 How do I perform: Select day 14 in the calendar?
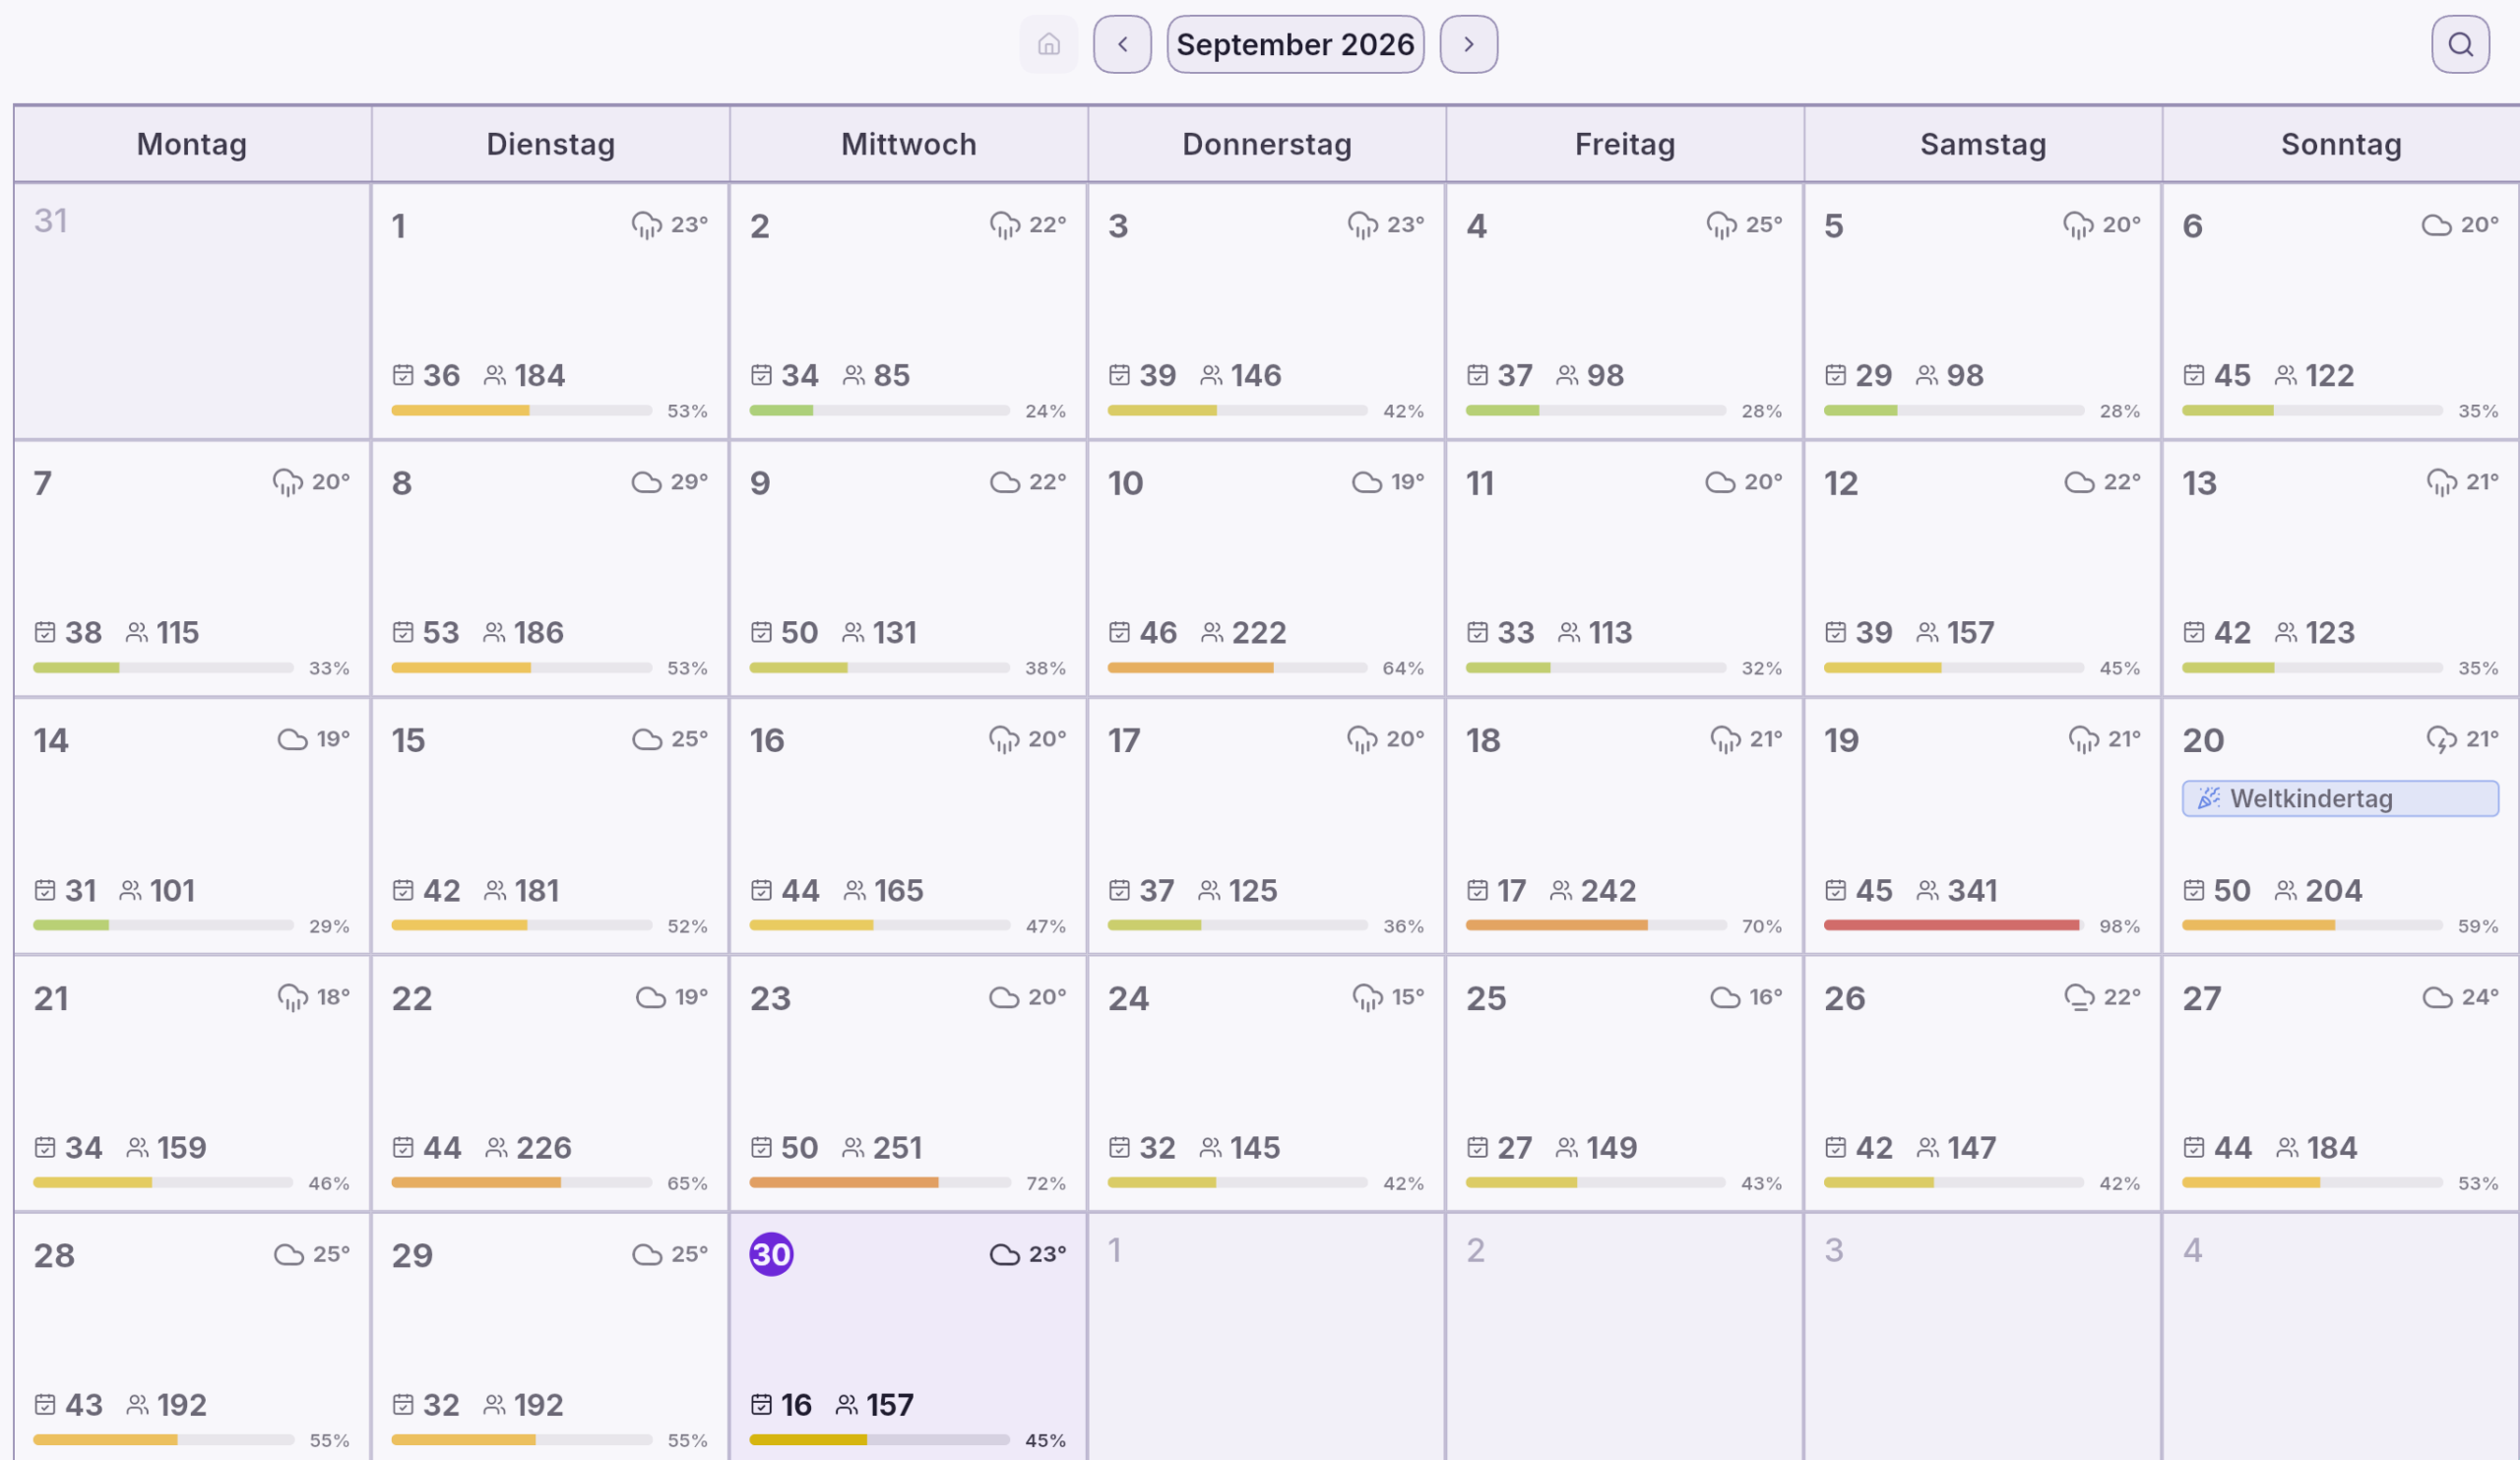tap(192, 825)
